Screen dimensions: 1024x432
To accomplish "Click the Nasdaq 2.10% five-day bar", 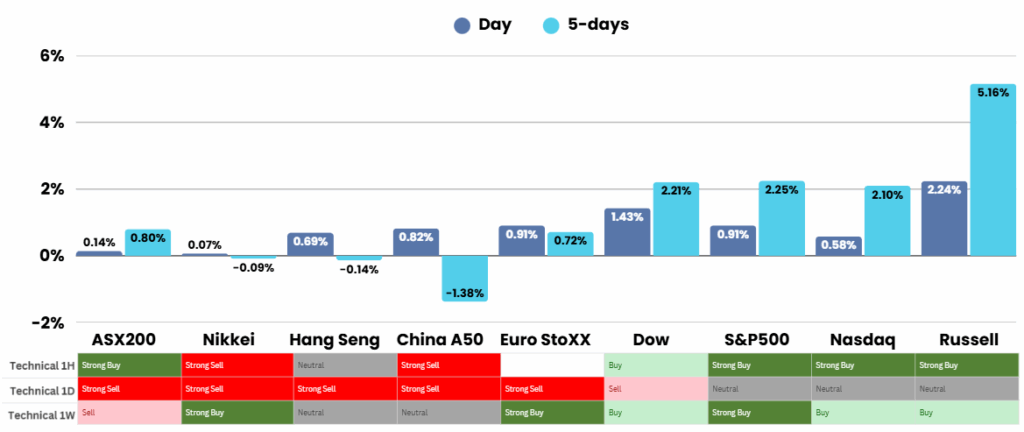I will coord(887,221).
